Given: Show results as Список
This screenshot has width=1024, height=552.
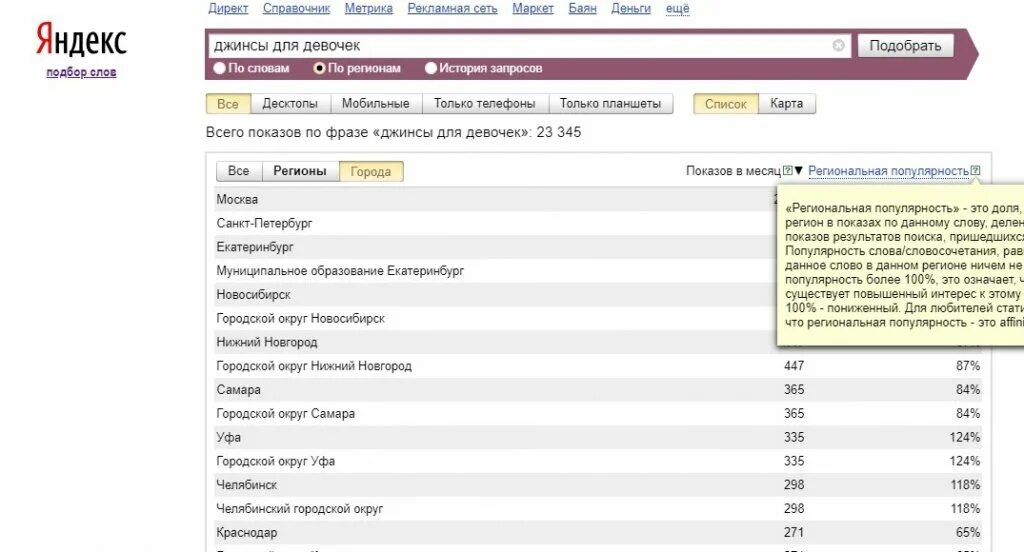Looking at the screenshot, I should click(x=726, y=104).
